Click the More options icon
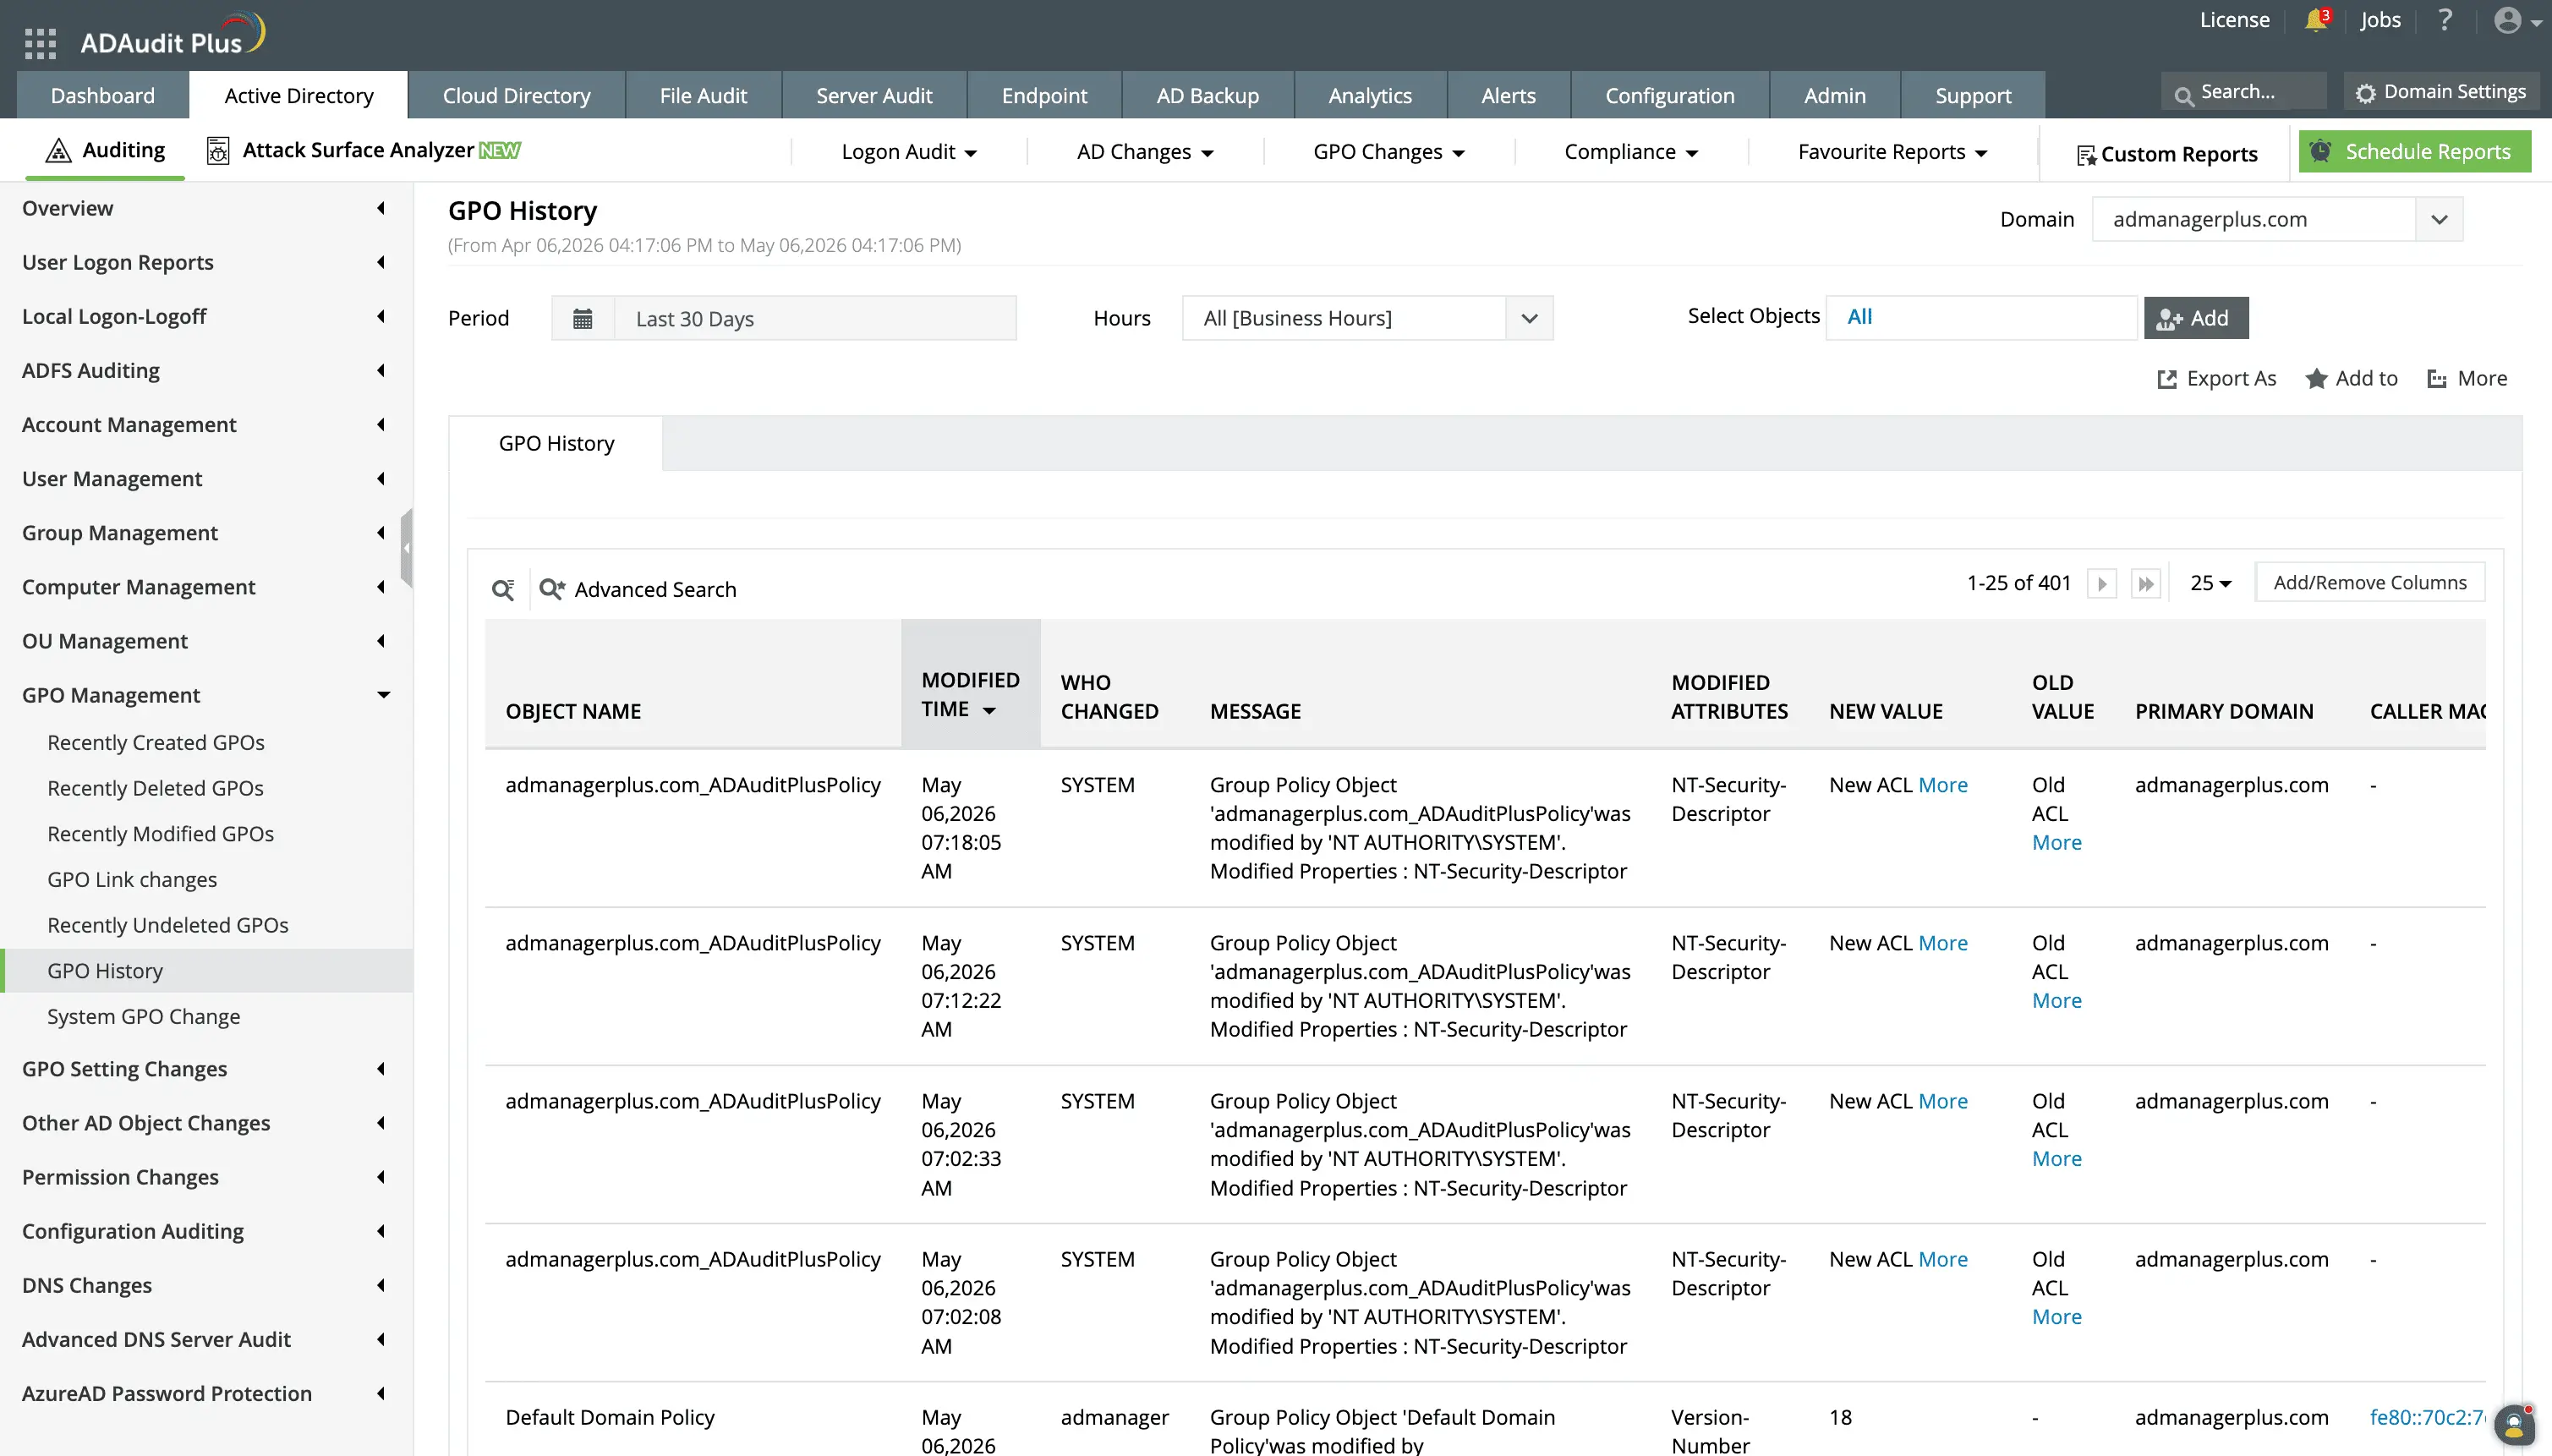The width and height of the screenshot is (2552, 1456). (x=2437, y=379)
